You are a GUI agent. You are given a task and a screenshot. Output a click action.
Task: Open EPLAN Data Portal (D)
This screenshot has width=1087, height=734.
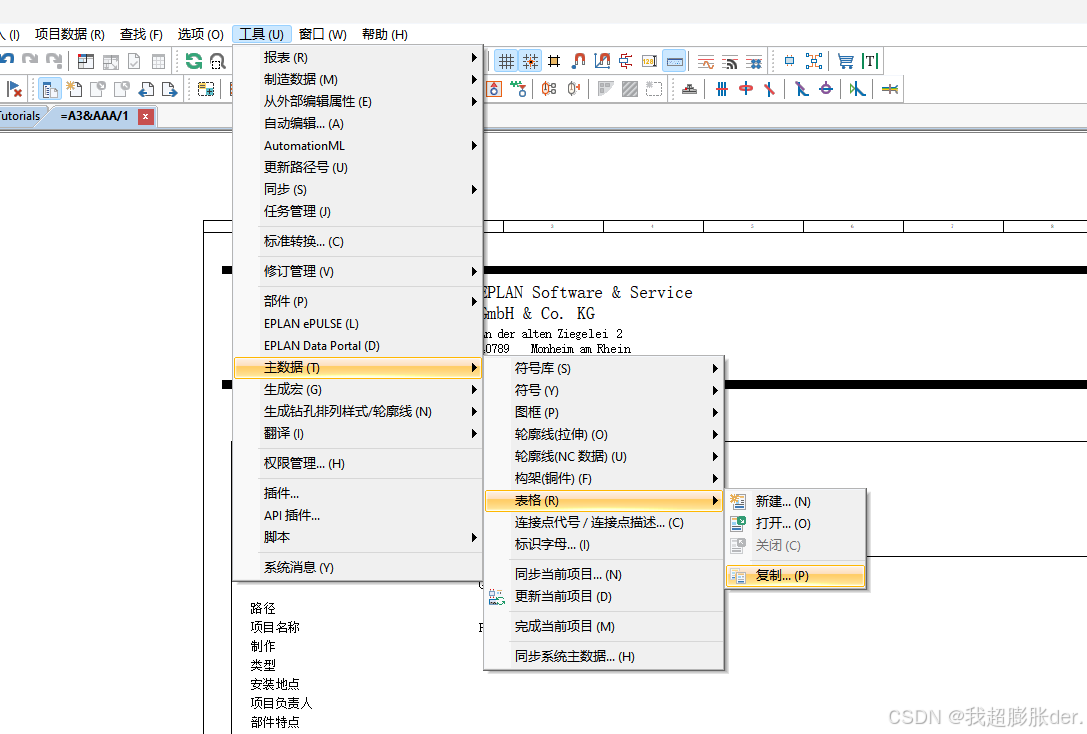[358, 345]
